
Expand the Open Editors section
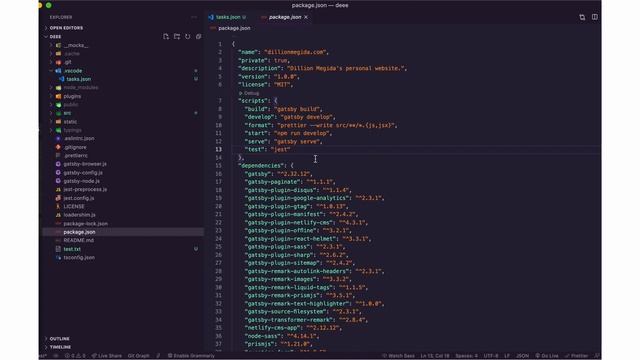(x=66, y=28)
